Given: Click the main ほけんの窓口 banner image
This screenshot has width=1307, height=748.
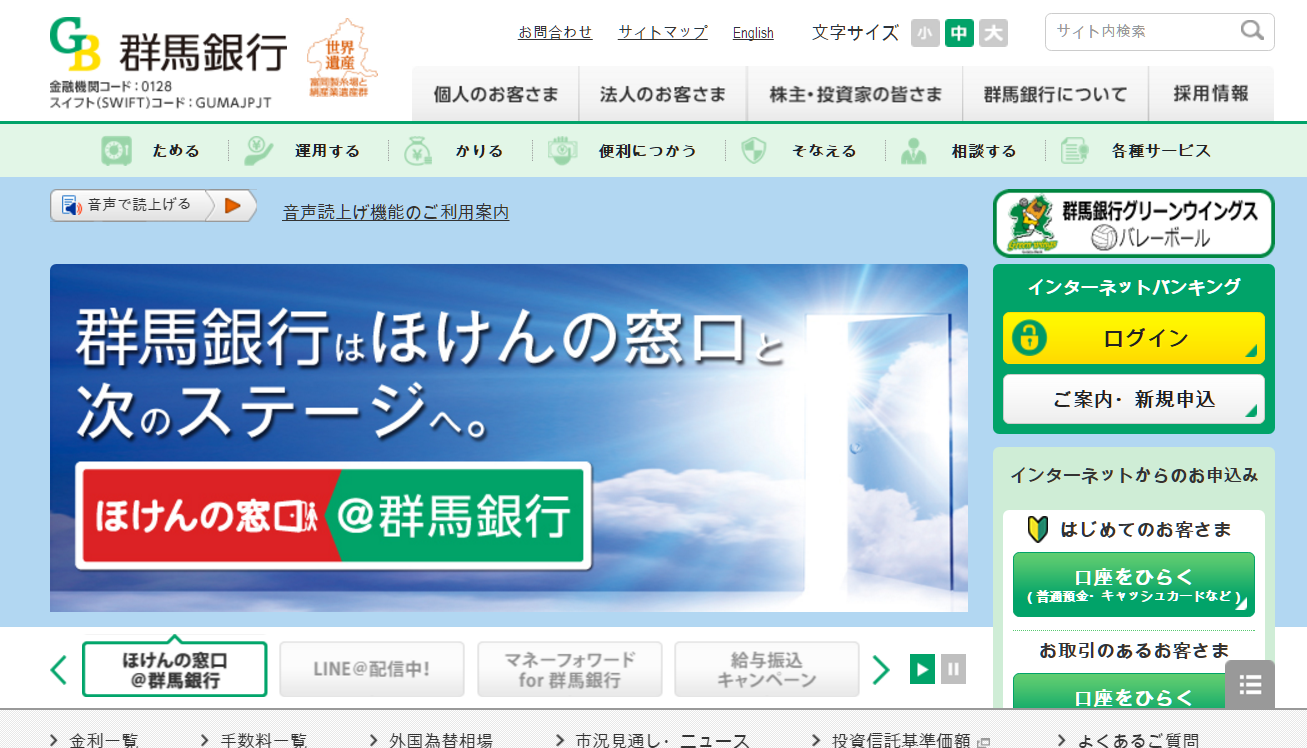Looking at the screenshot, I should [509, 438].
